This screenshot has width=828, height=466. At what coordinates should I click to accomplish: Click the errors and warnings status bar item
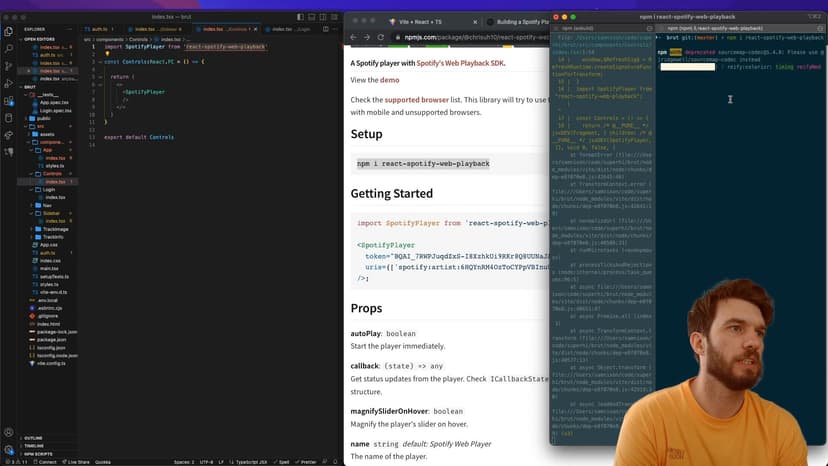tap(16, 462)
